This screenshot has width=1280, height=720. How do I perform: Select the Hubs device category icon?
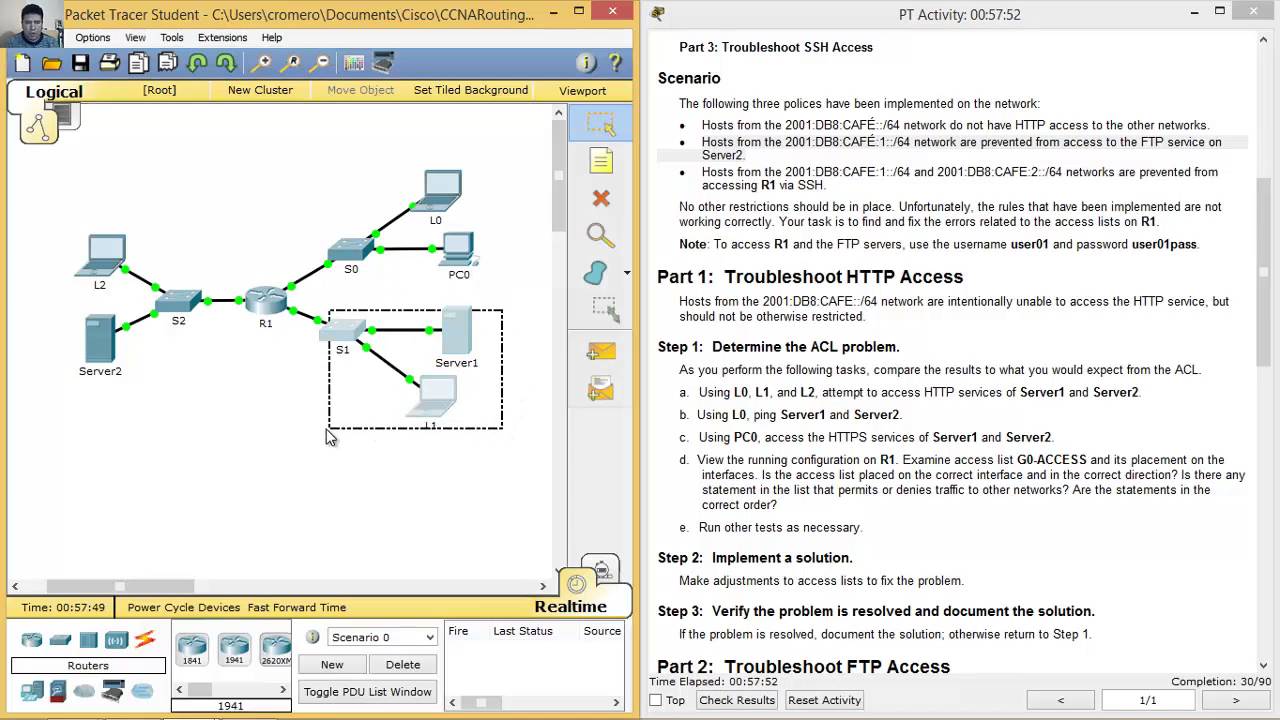pyautogui.click(x=88, y=640)
